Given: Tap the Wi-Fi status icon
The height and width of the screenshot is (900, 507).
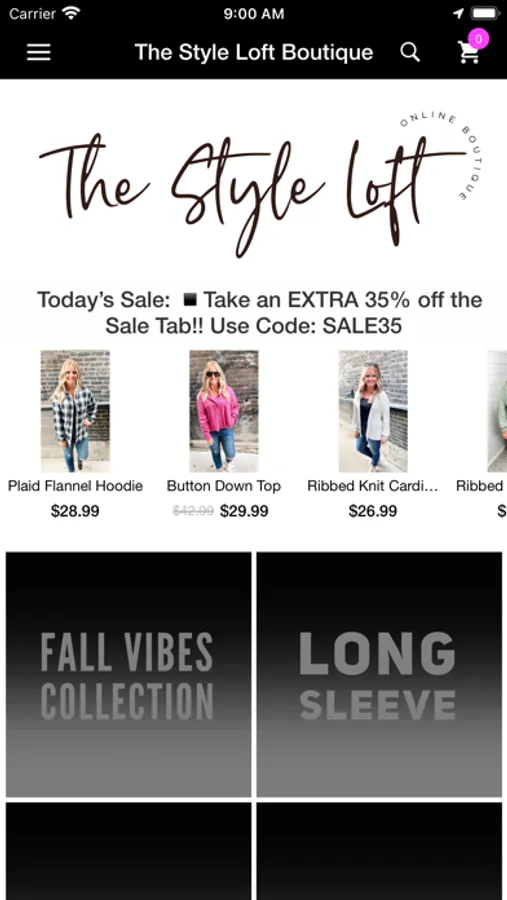Looking at the screenshot, I should pos(71,13).
